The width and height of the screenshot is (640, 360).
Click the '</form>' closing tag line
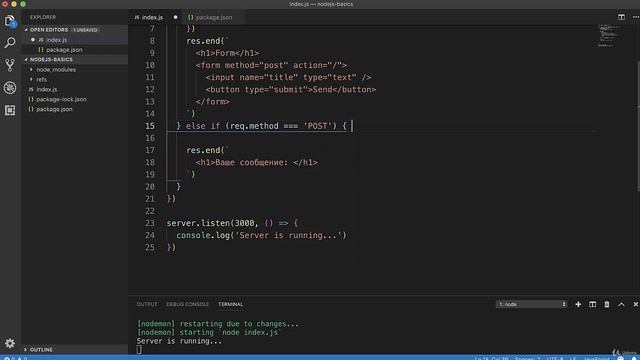[x=213, y=102]
